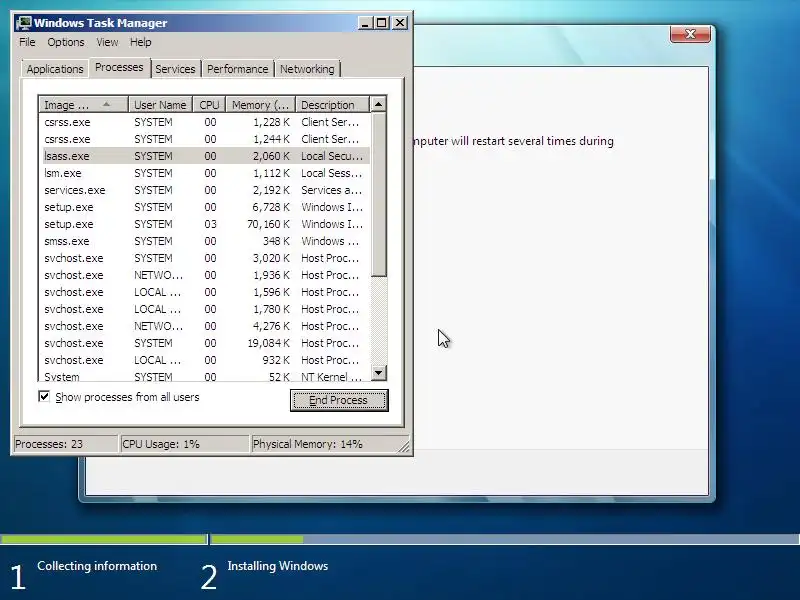Open the Options menu
Image resolution: width=800 pixels, height=600 pixels.
(66, 42)
